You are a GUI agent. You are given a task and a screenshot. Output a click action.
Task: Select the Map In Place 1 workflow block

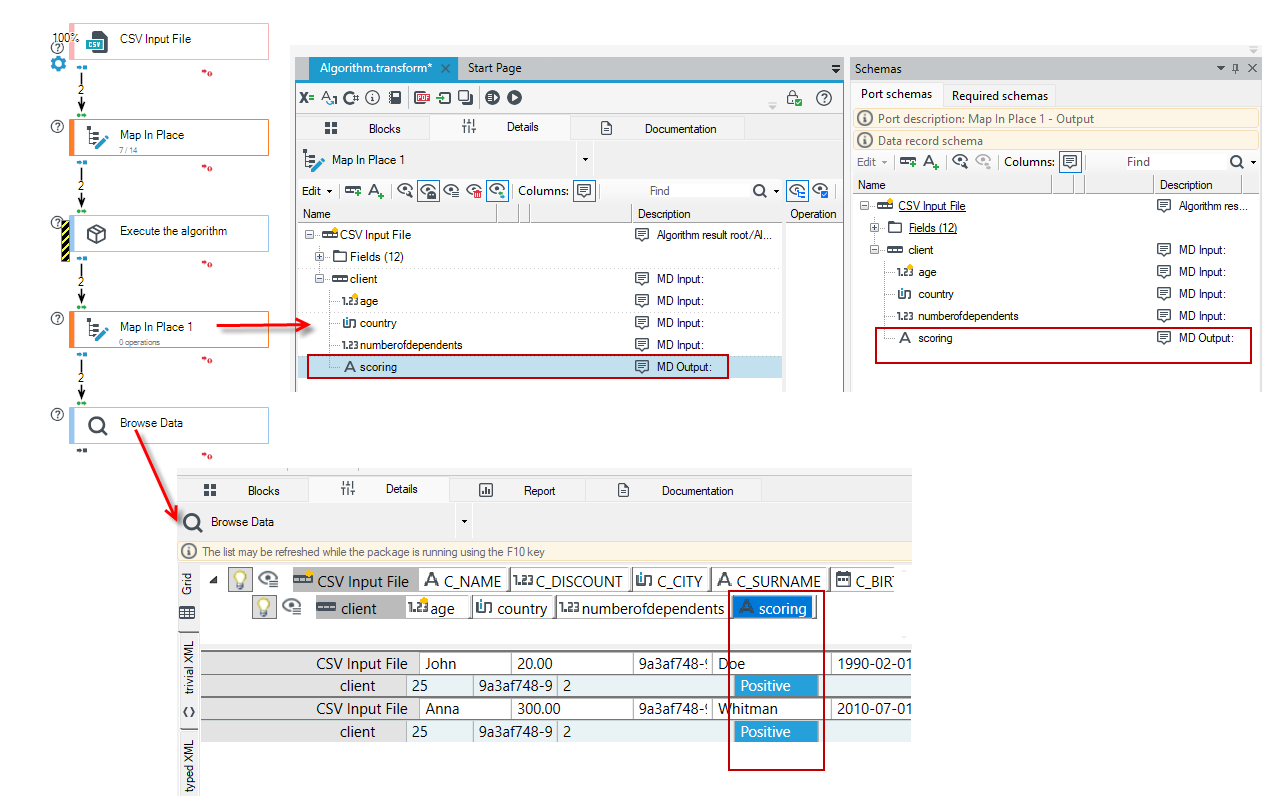(x=169, y=329)
